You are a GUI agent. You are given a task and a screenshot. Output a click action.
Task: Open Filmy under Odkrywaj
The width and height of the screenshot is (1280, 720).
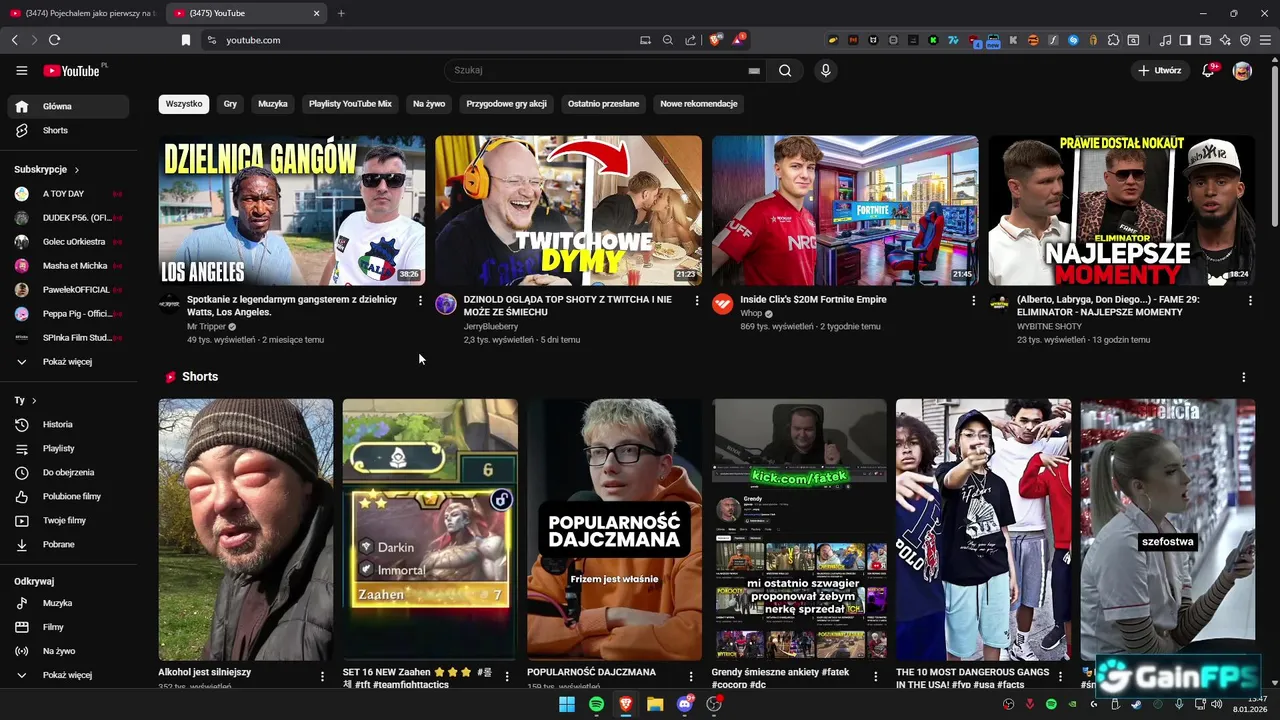pos(68,627)
